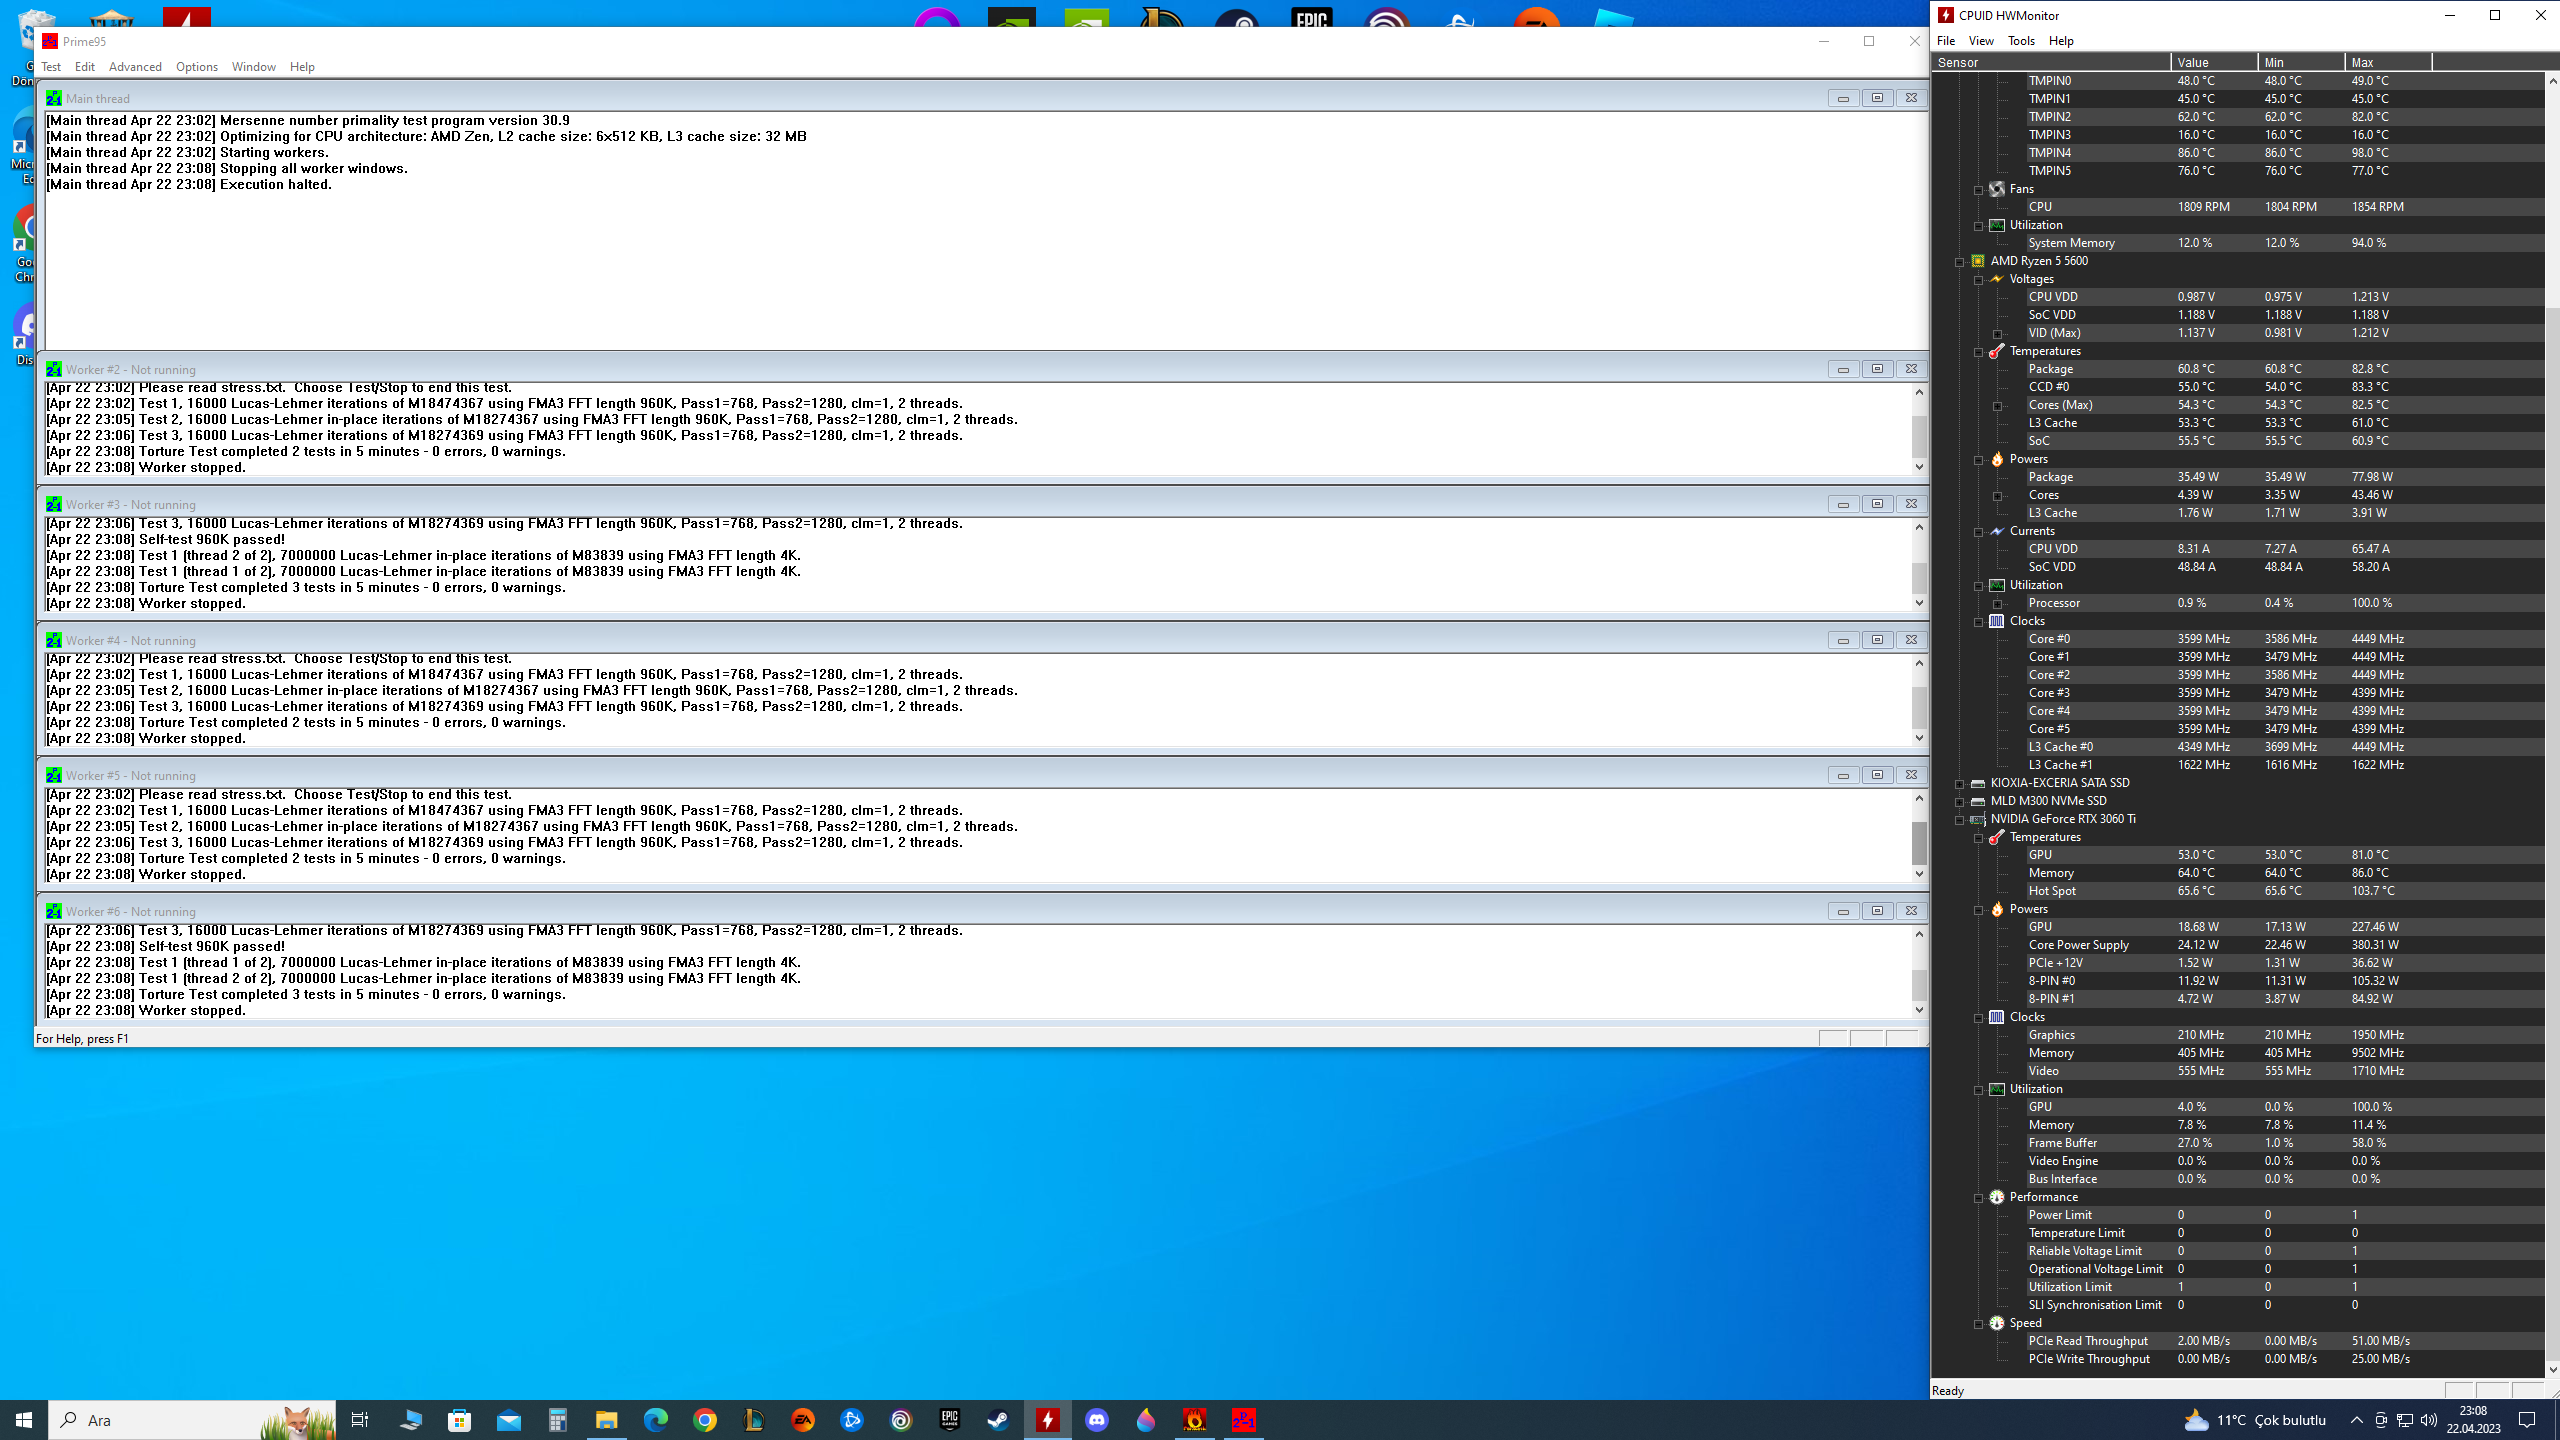2560x1440 pixels.
Task: Click Worker #2 scroll up arrow
Action: coord(1919,392)
